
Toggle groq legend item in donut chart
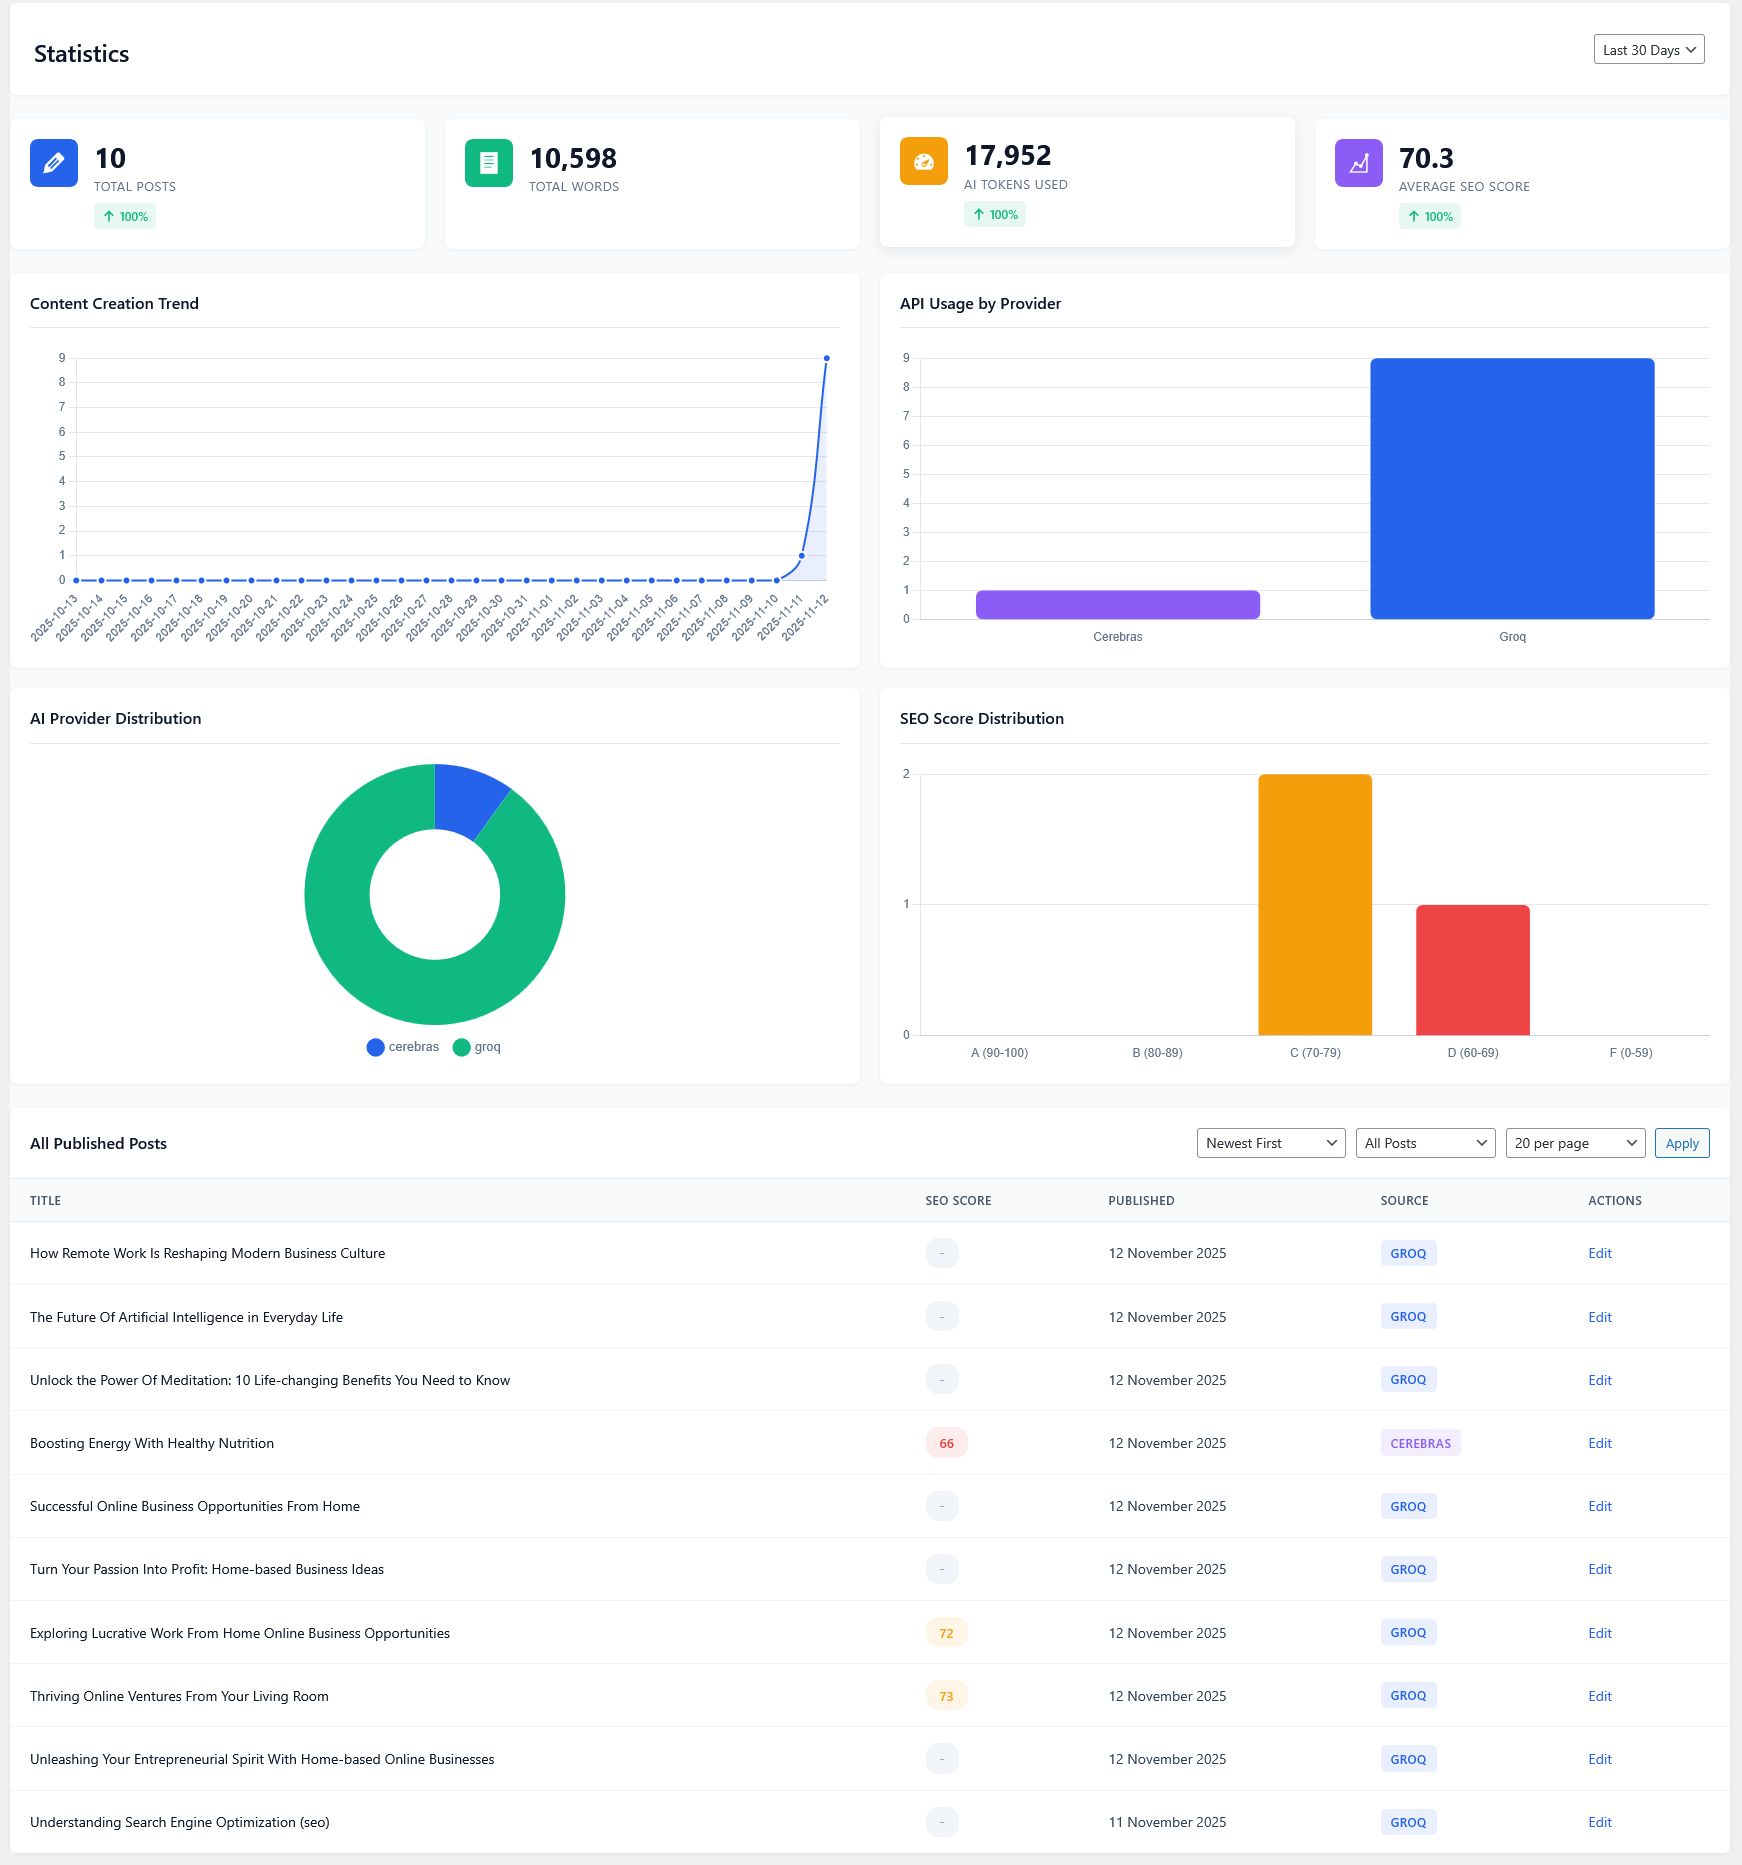point(477,1047)
